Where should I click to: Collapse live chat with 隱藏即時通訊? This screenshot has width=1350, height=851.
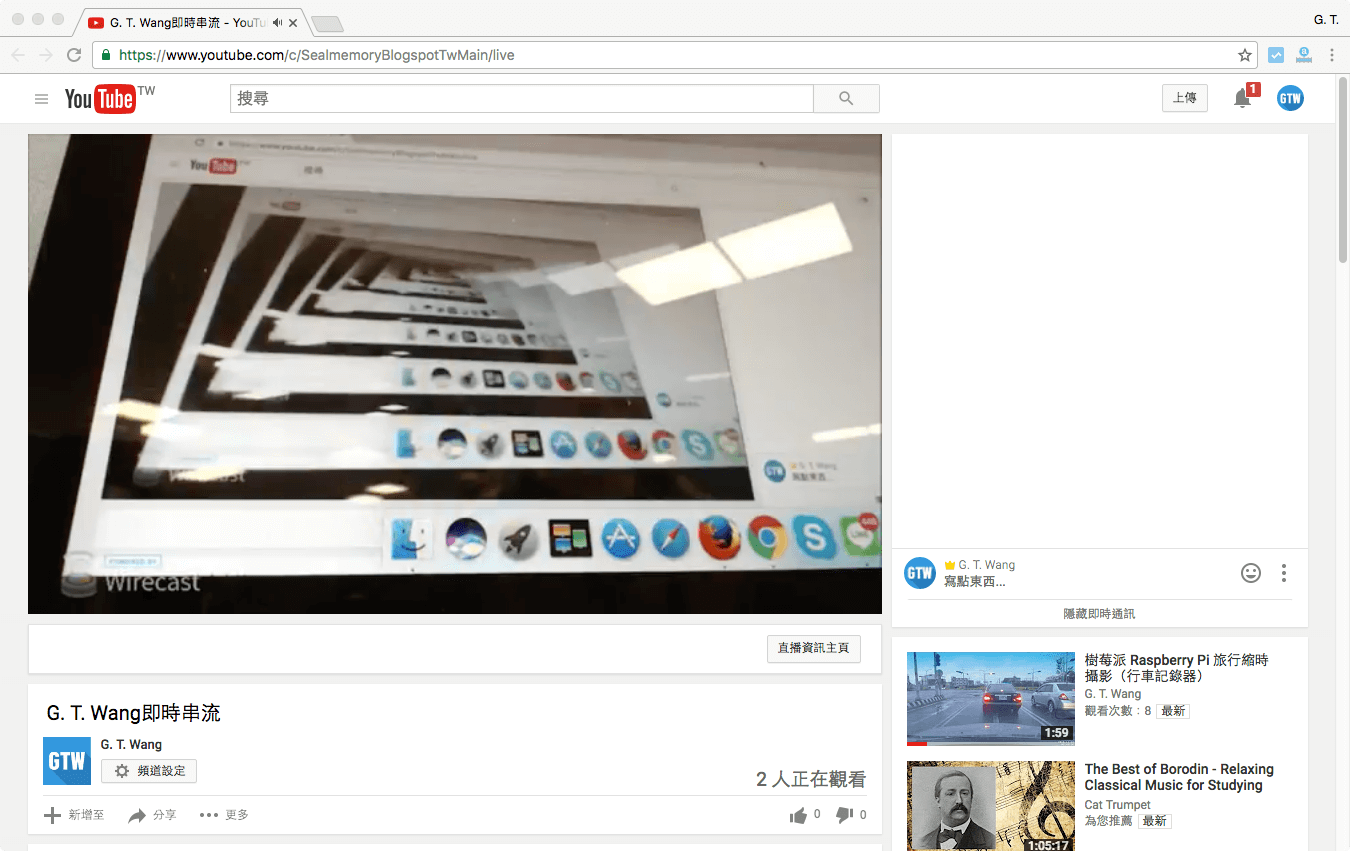tap(1098, 613)
